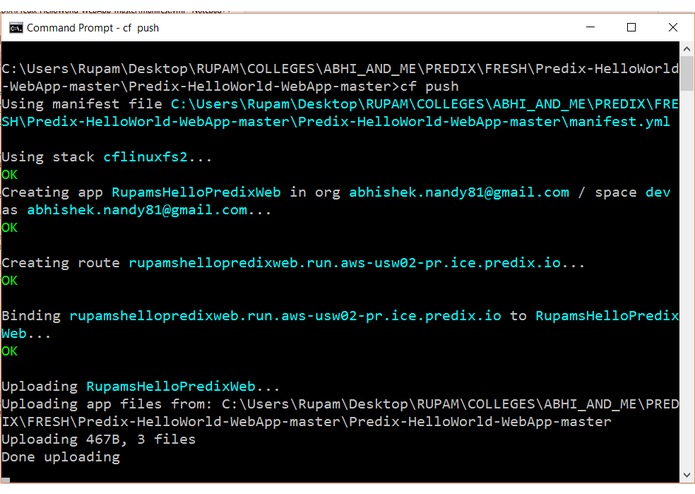This screenshot has height=494, width=695.
Task: Click the 'Done uploading' line
Action: coord(61,457)
